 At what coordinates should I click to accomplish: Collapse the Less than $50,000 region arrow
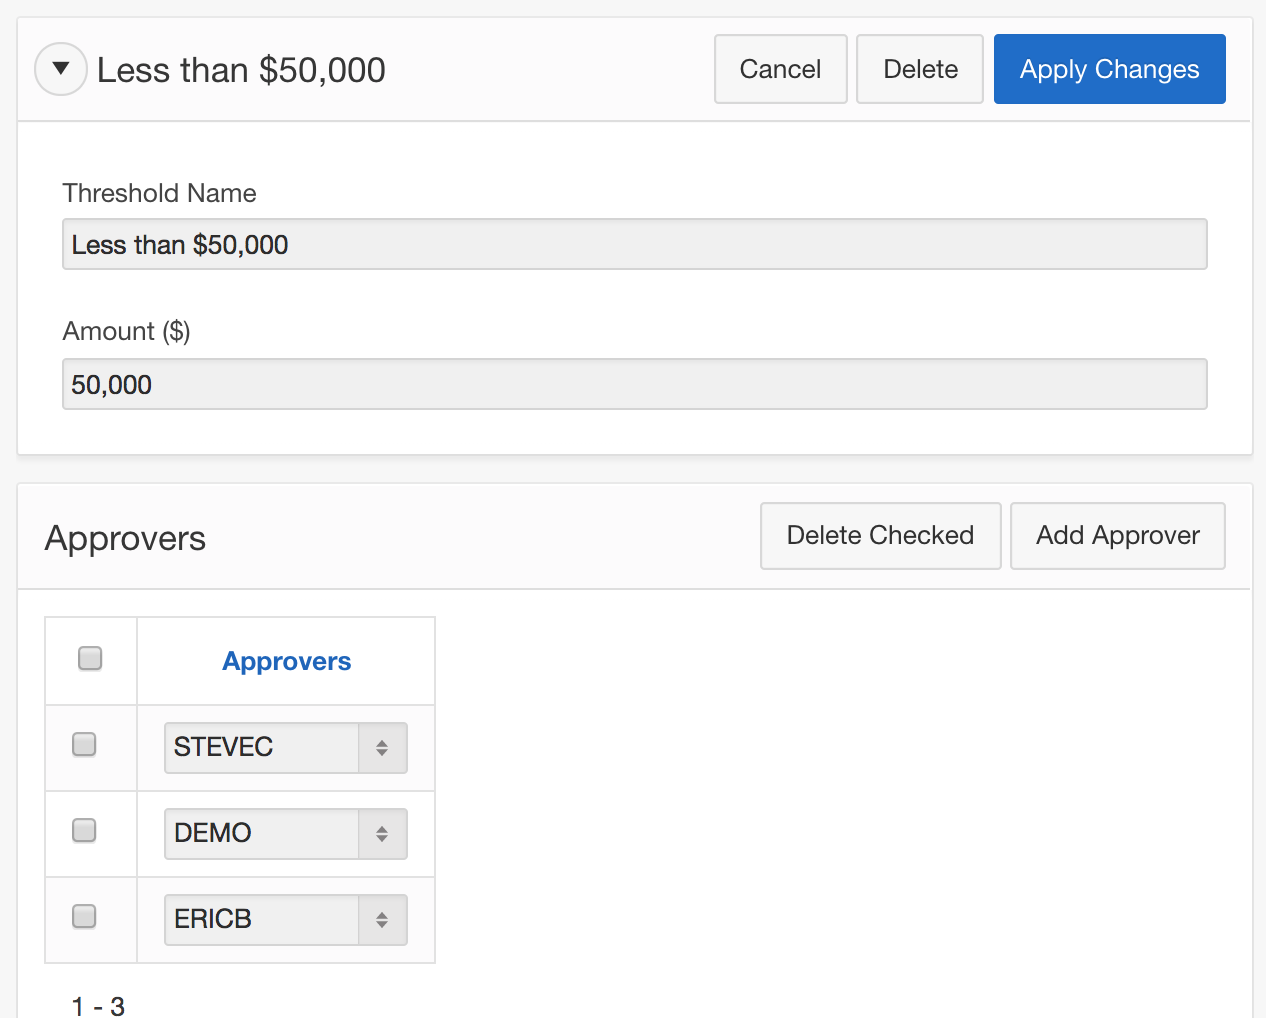(61, 69)
